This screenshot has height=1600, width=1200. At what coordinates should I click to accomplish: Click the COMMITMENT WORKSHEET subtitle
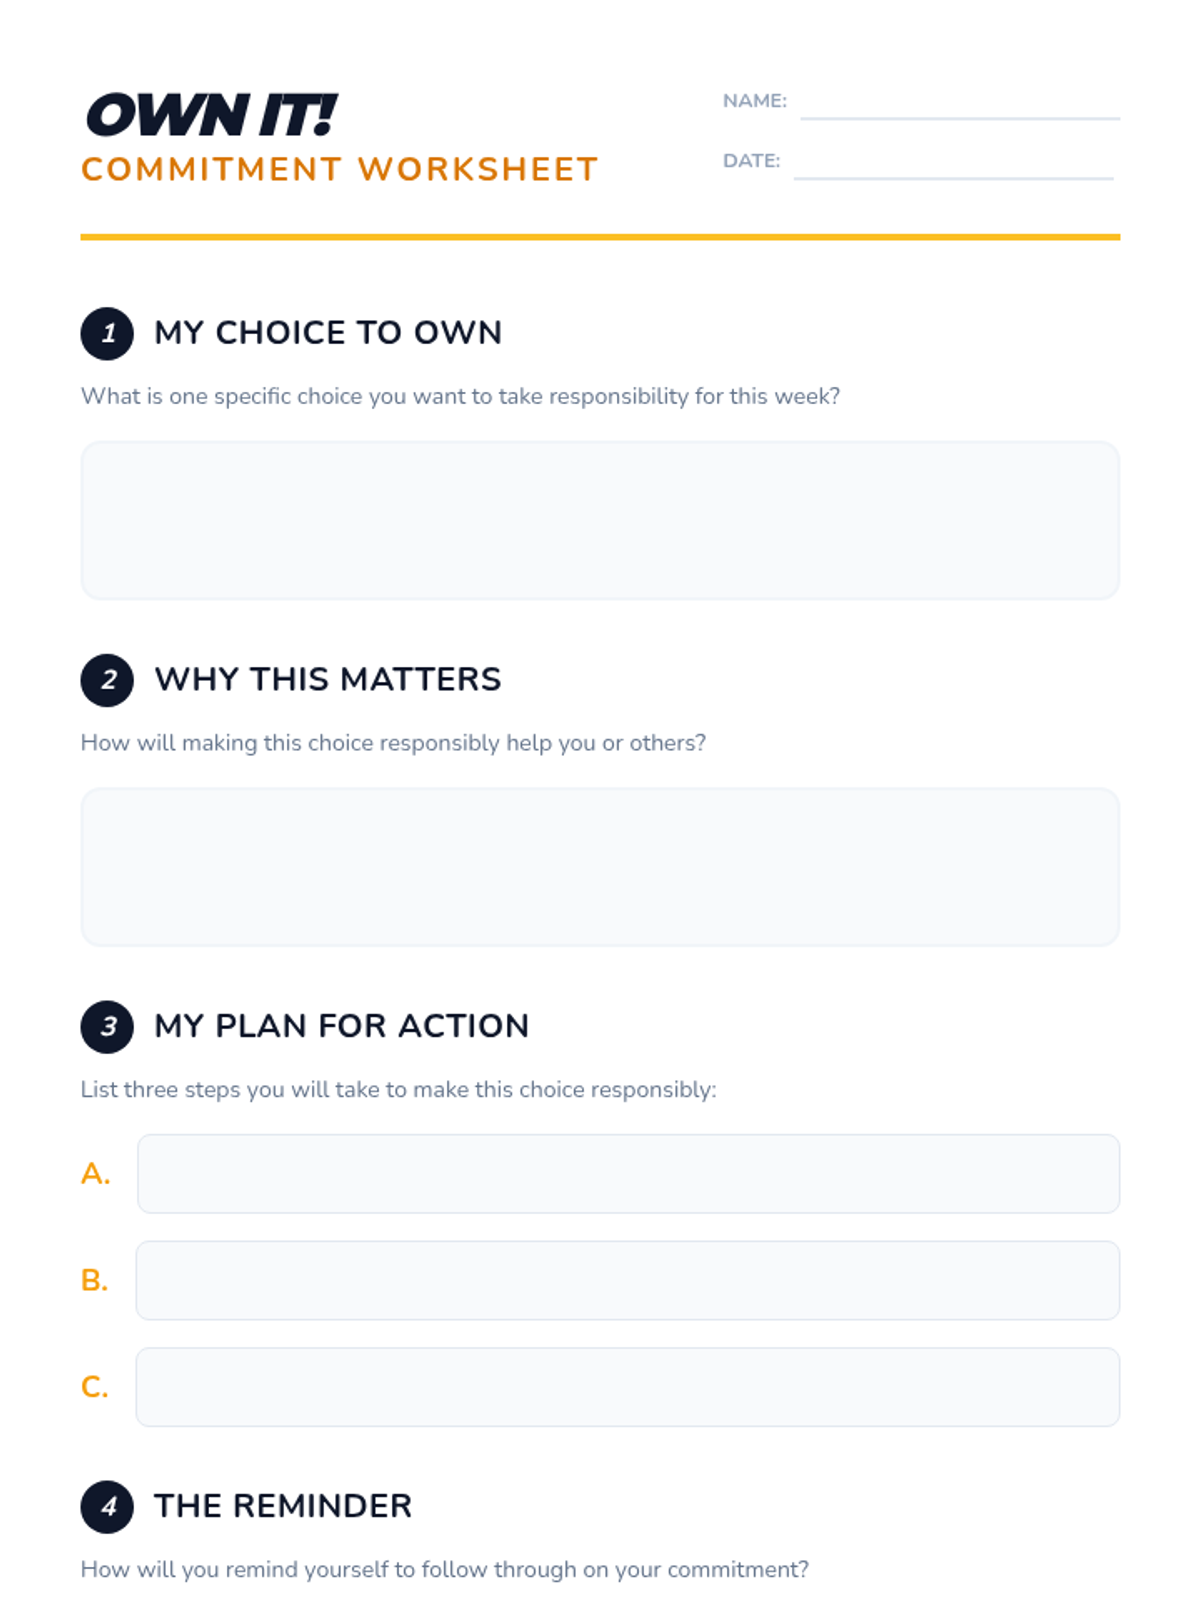(340, 170)
